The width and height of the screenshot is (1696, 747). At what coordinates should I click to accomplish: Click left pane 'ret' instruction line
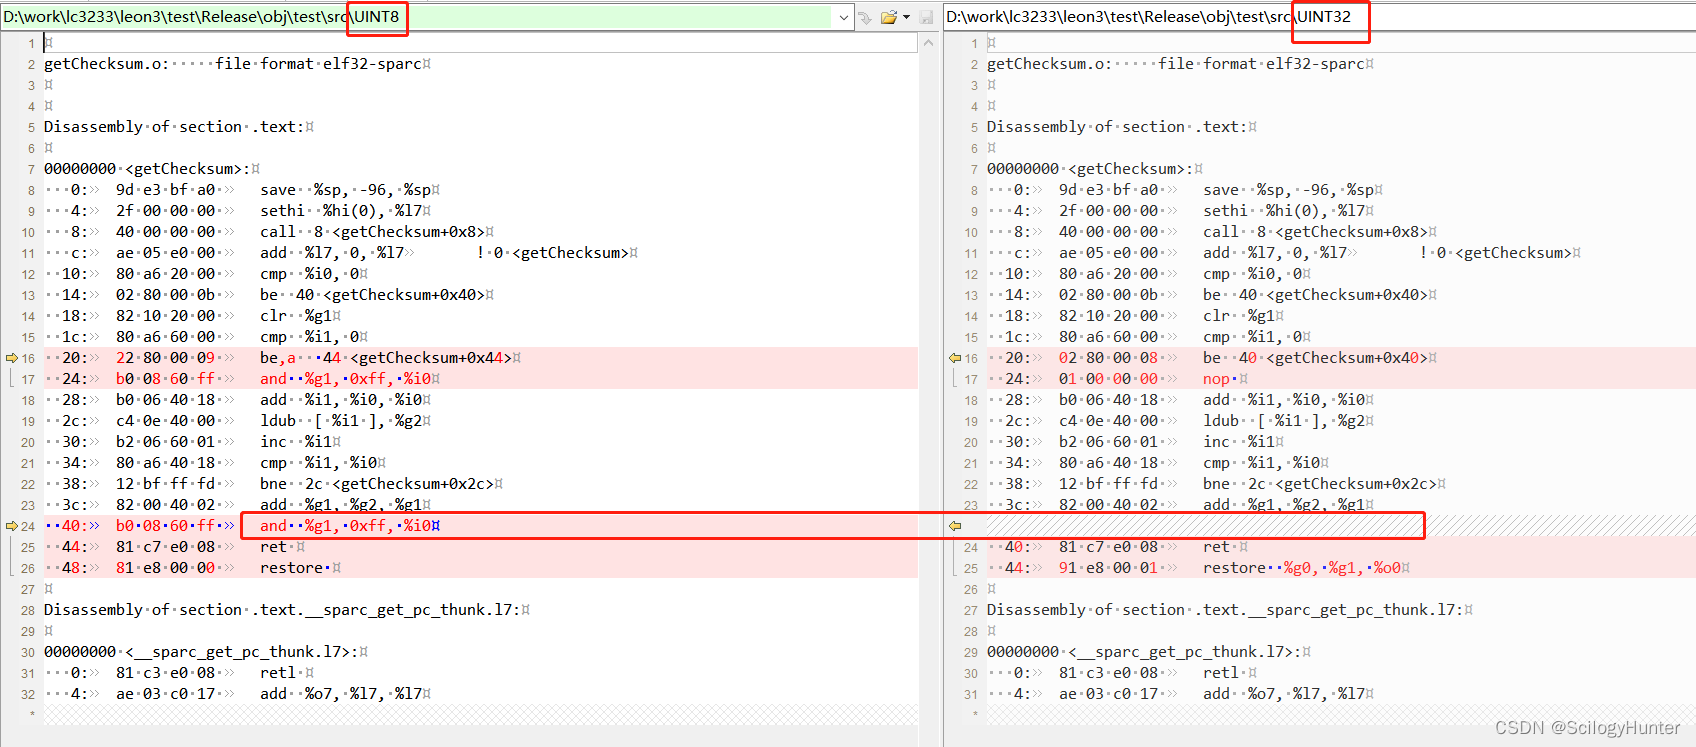pos(282,547)
